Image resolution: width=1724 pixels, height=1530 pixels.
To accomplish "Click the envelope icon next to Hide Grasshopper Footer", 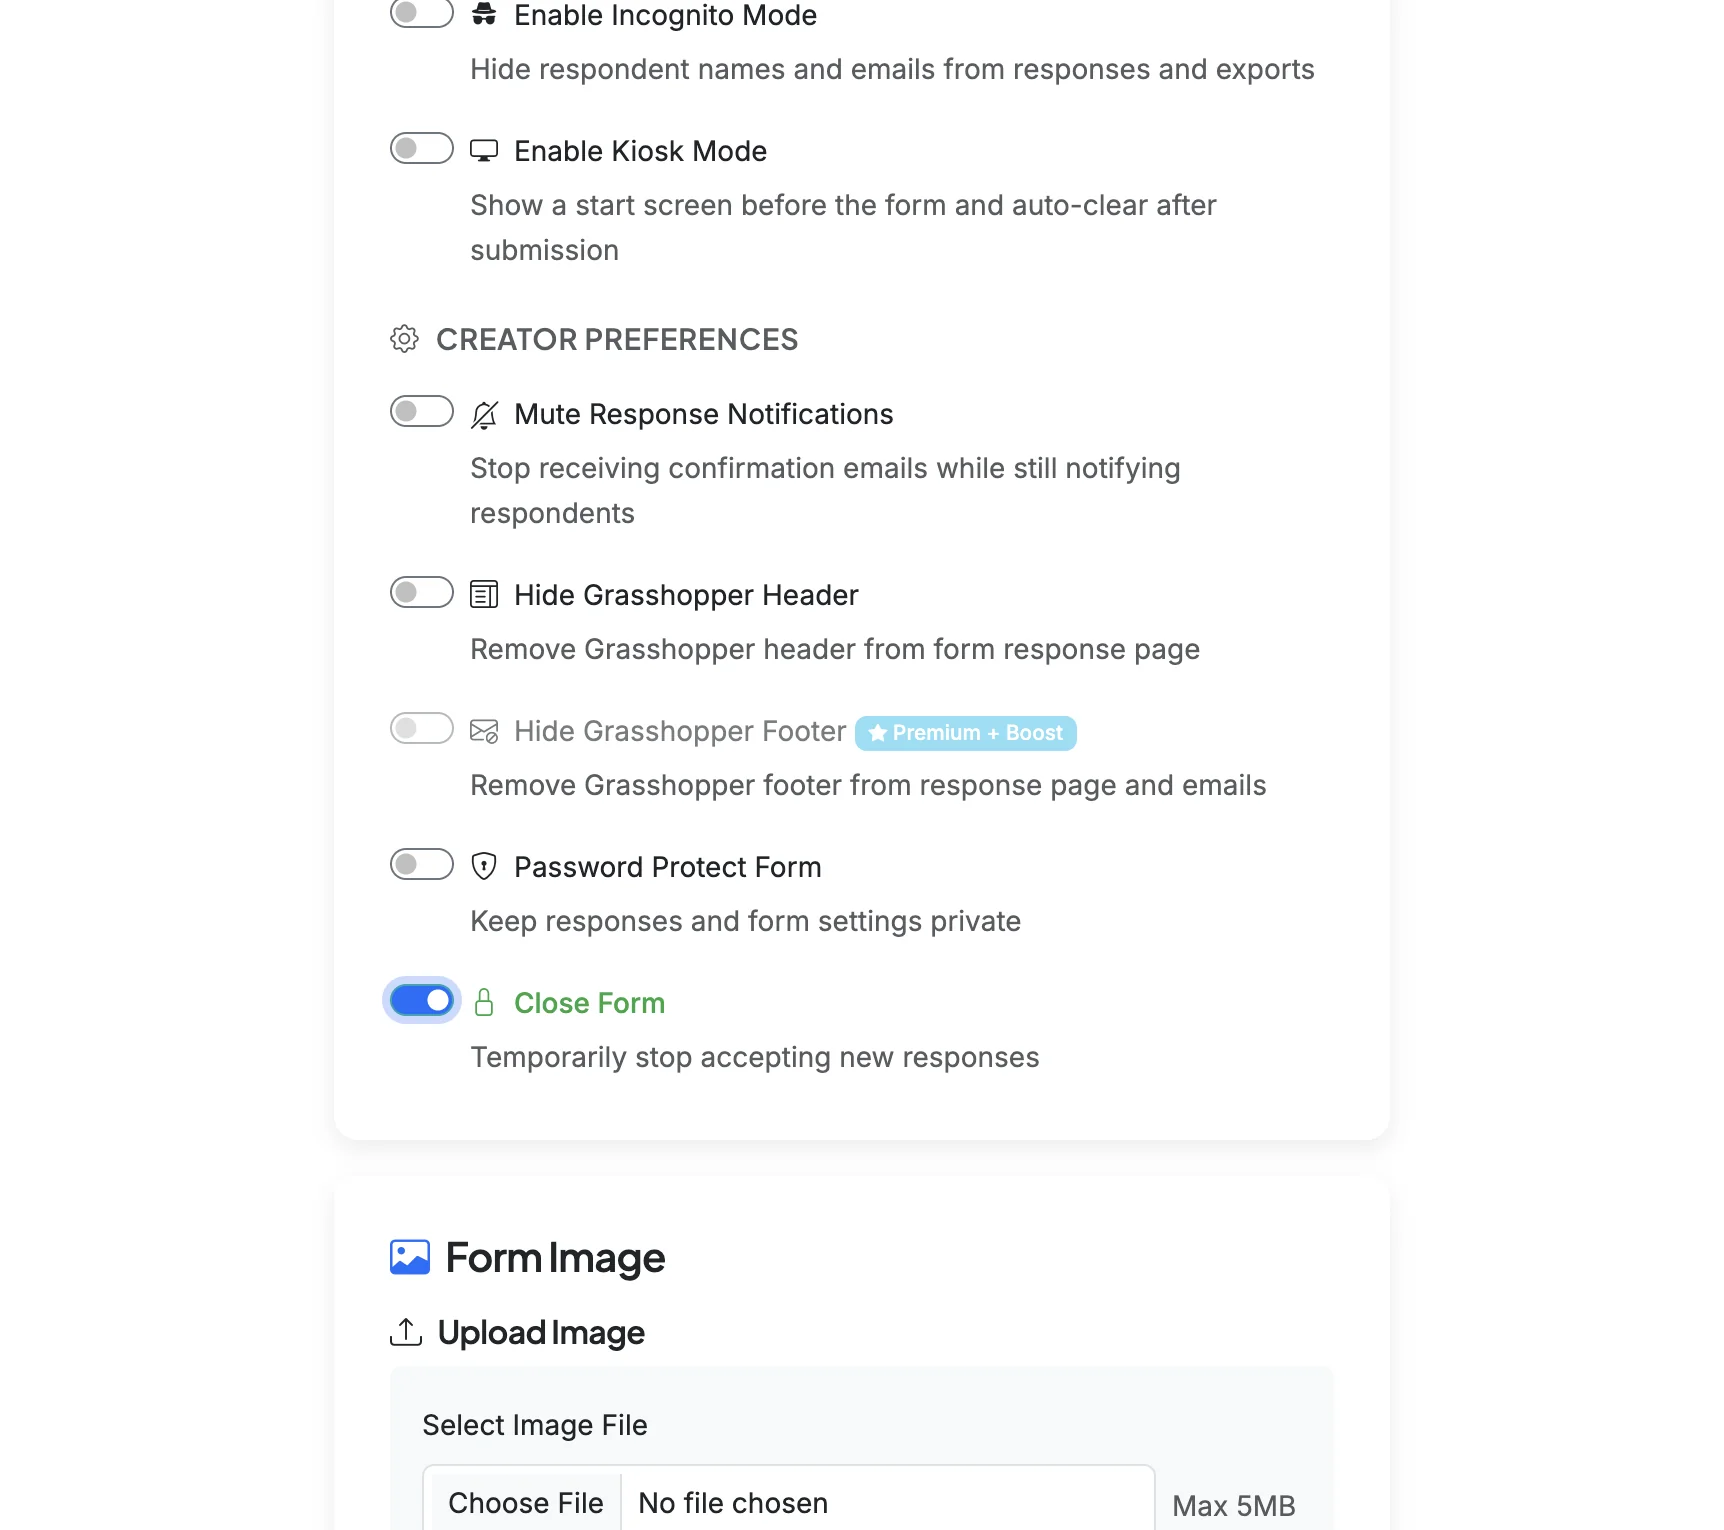I will coord(484,731).
